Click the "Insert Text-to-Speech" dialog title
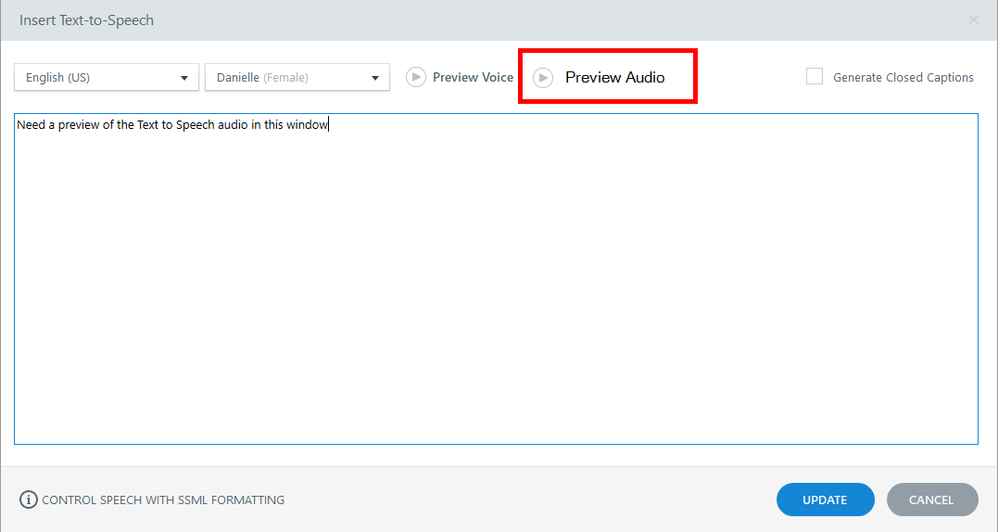998x532 pixels. 87,20
